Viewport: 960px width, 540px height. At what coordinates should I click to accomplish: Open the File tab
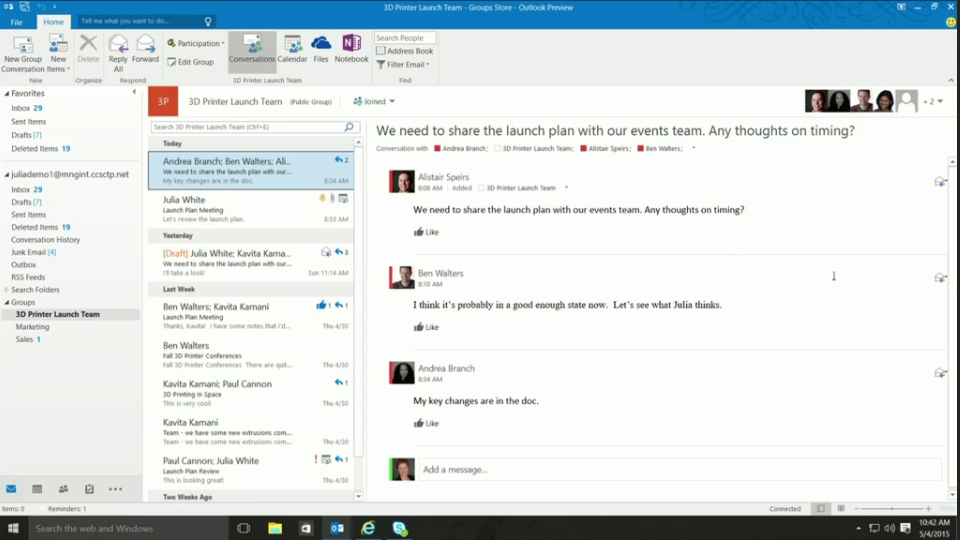coord(17,22)
